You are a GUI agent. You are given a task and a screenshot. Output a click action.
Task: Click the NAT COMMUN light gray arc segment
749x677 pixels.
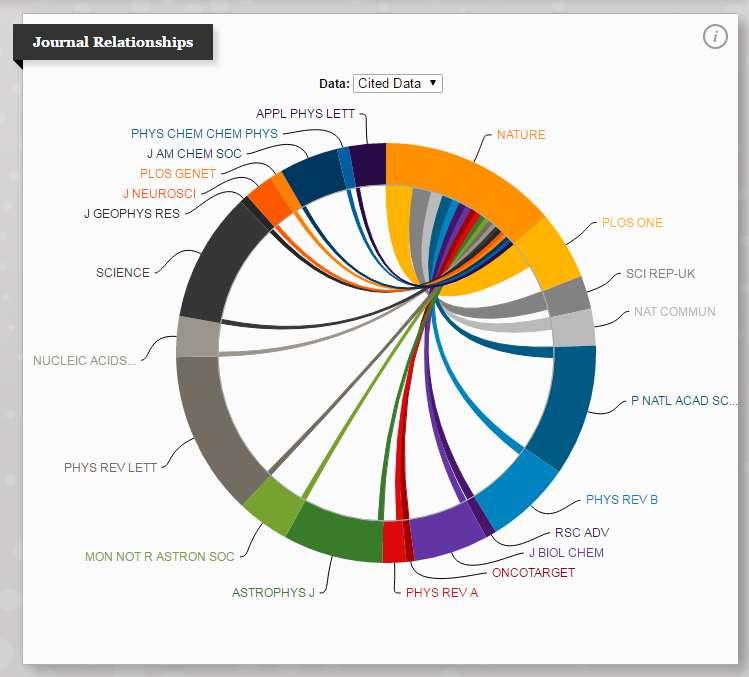click(x=573, y=328)
